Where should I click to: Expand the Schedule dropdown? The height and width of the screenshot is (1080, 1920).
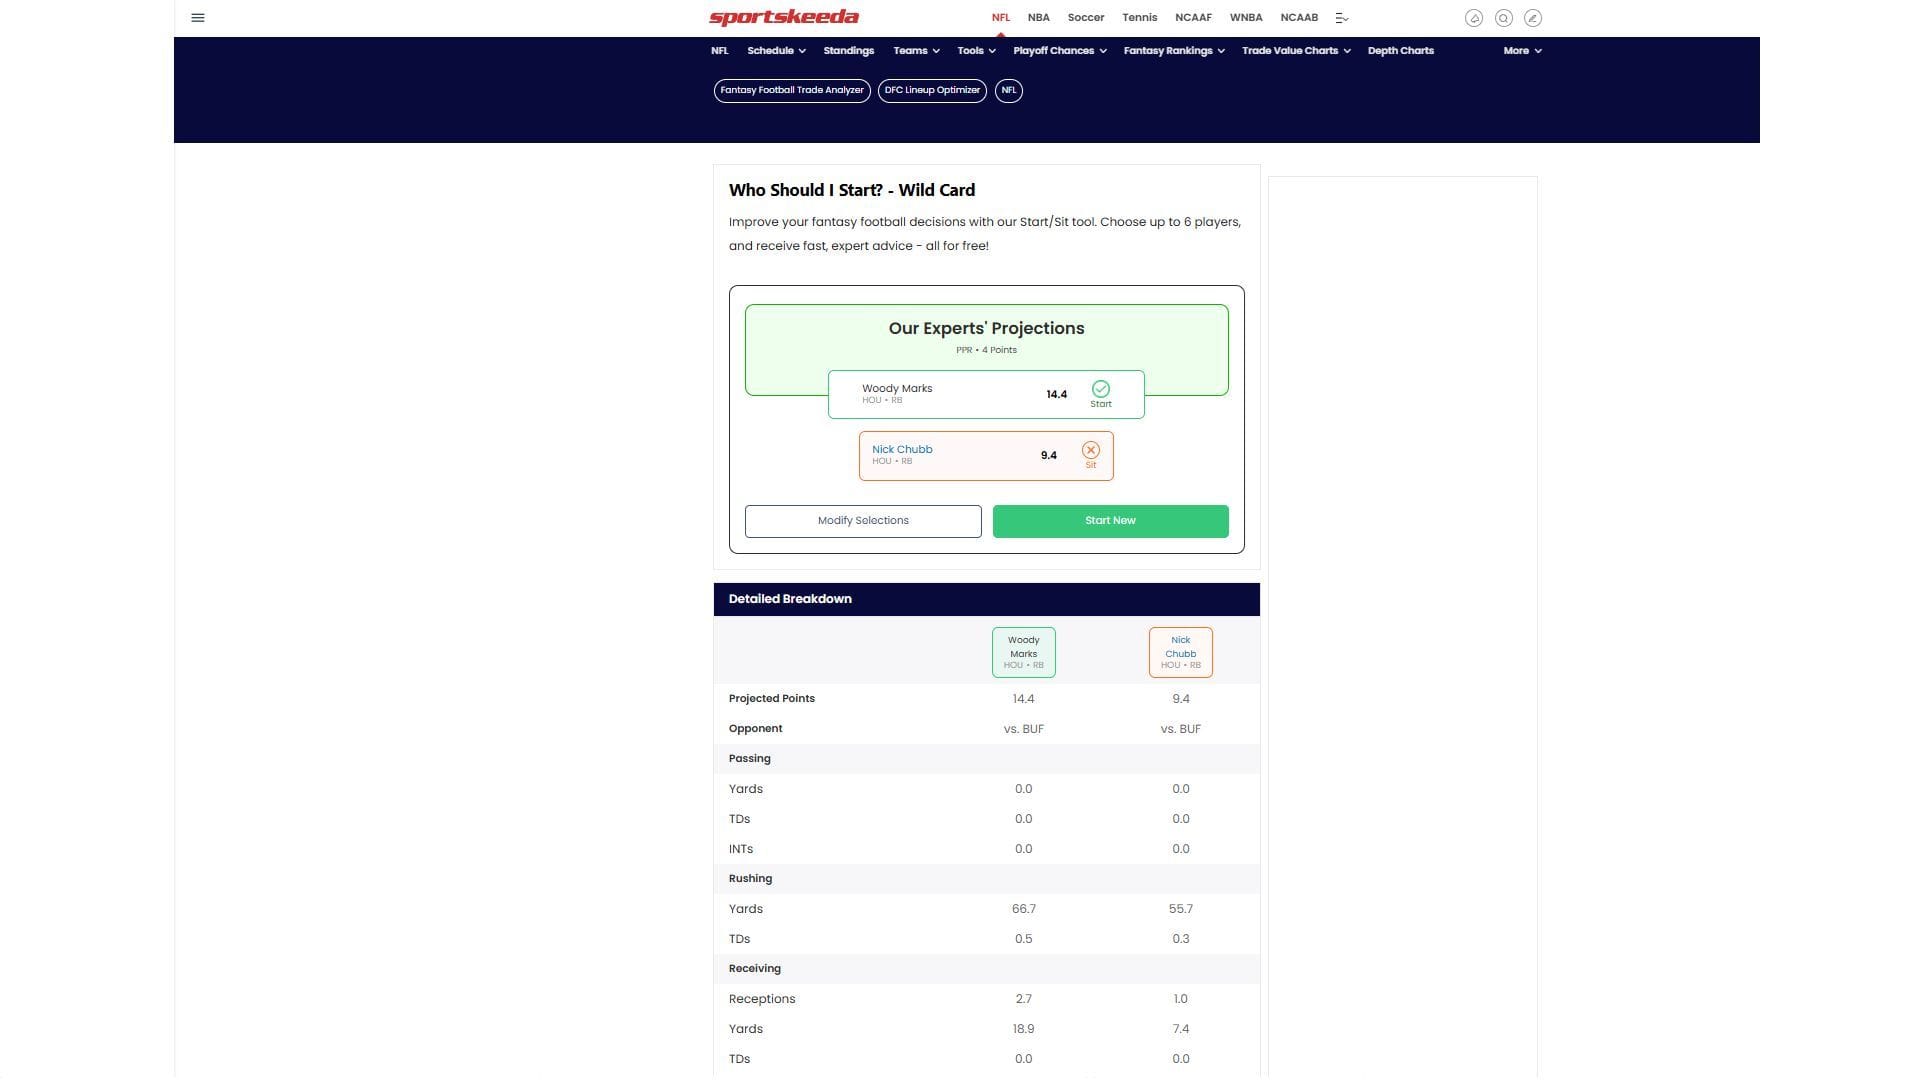pos(776,51)
